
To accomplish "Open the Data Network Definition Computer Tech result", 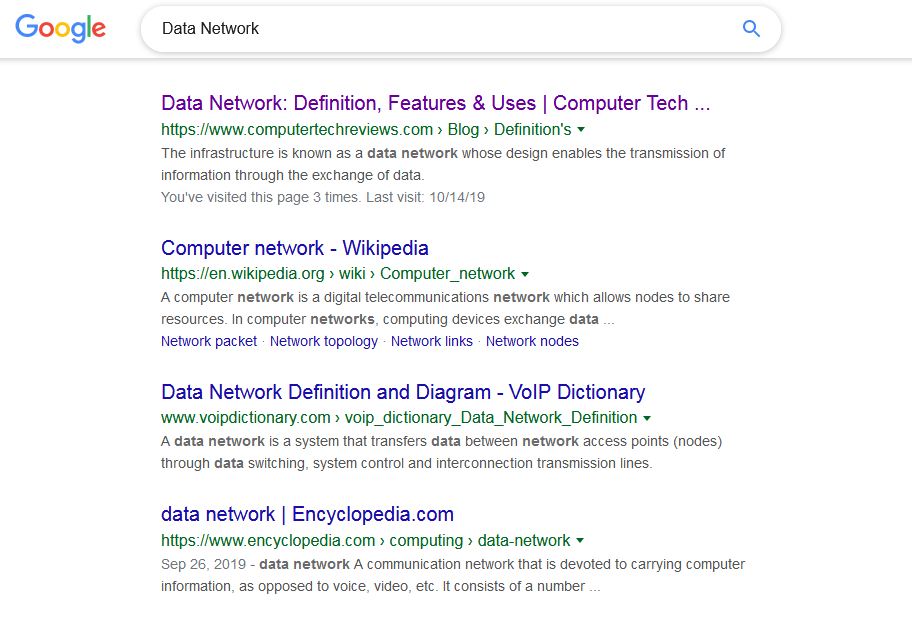I will click(x=435, y=103).
